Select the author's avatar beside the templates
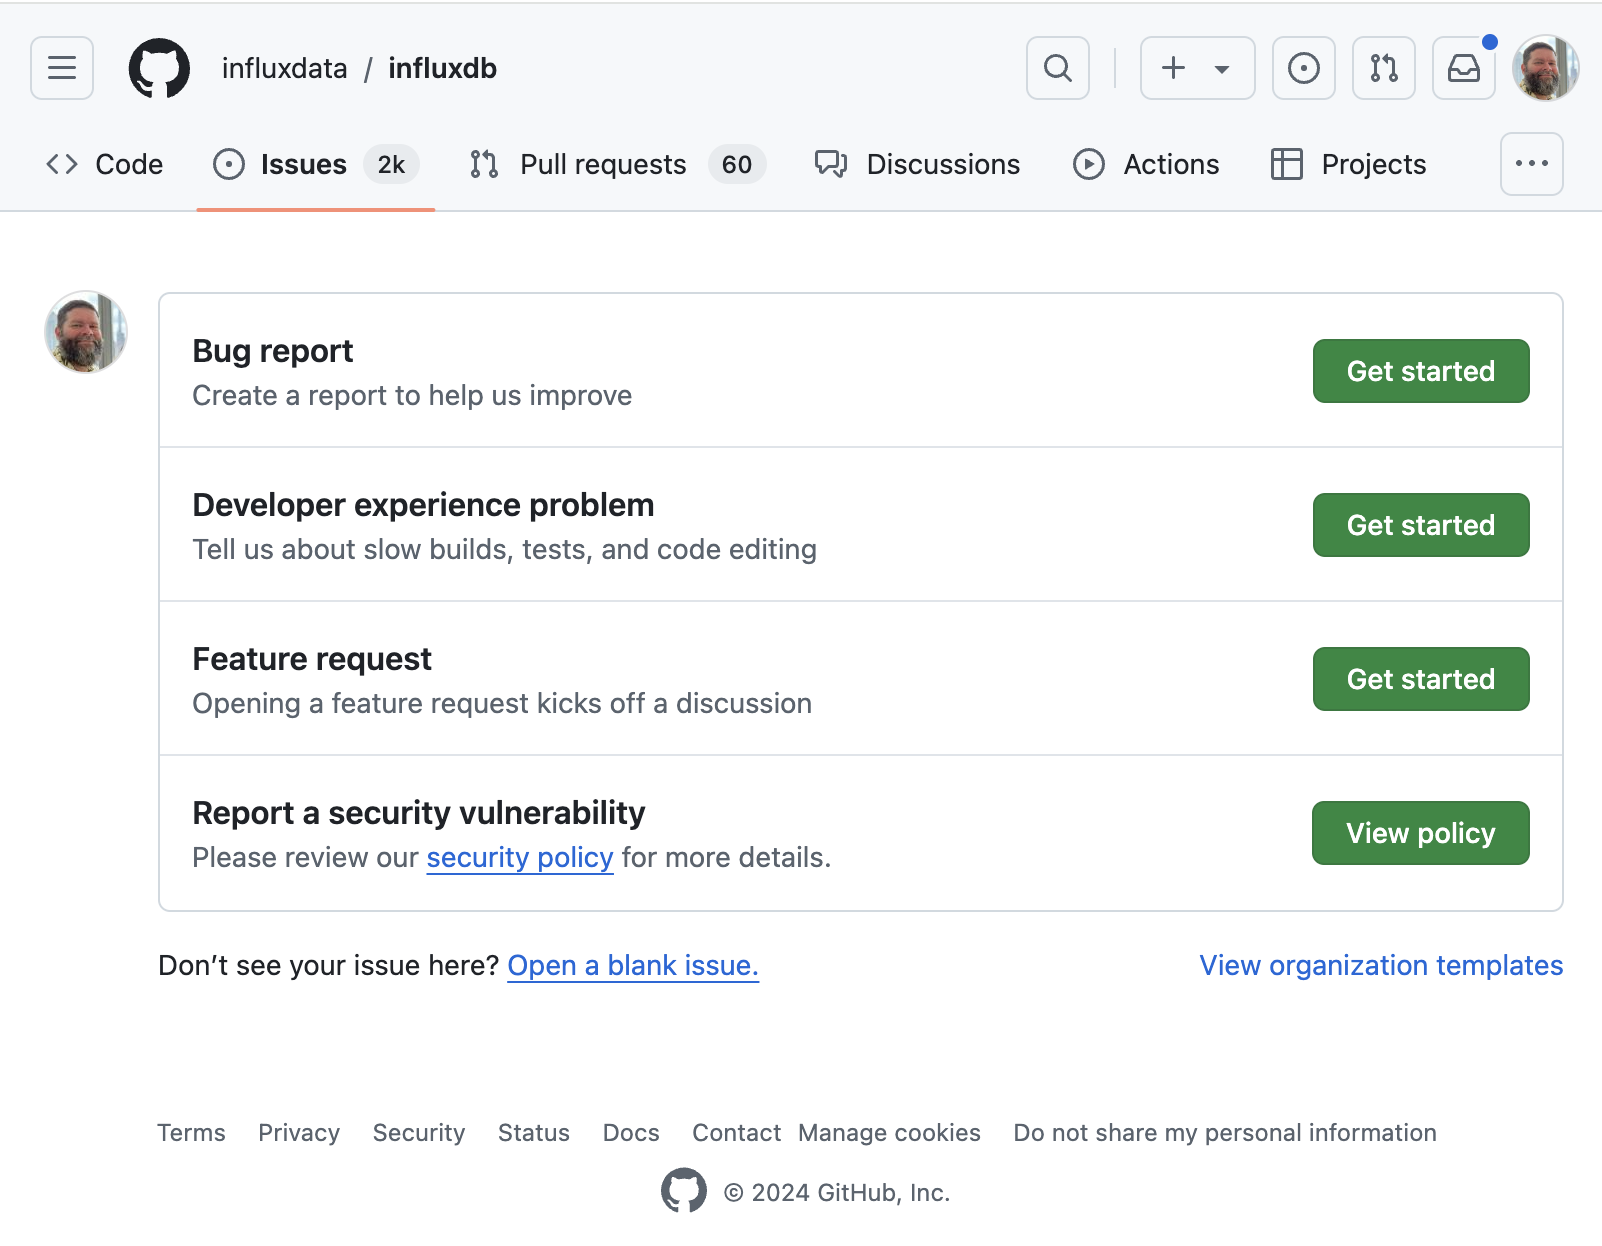The width and height of the screenshot is (1602, 1246). click(85, 332)
